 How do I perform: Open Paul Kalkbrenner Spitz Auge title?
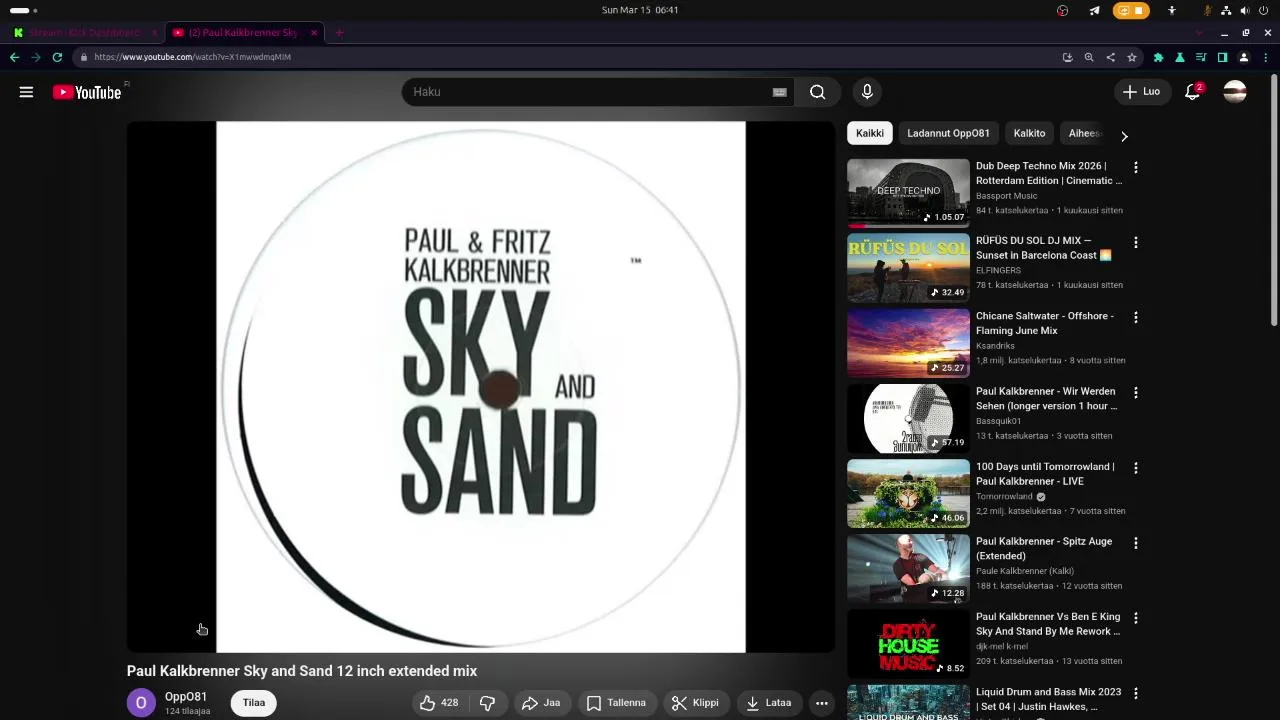point(1044,548)
